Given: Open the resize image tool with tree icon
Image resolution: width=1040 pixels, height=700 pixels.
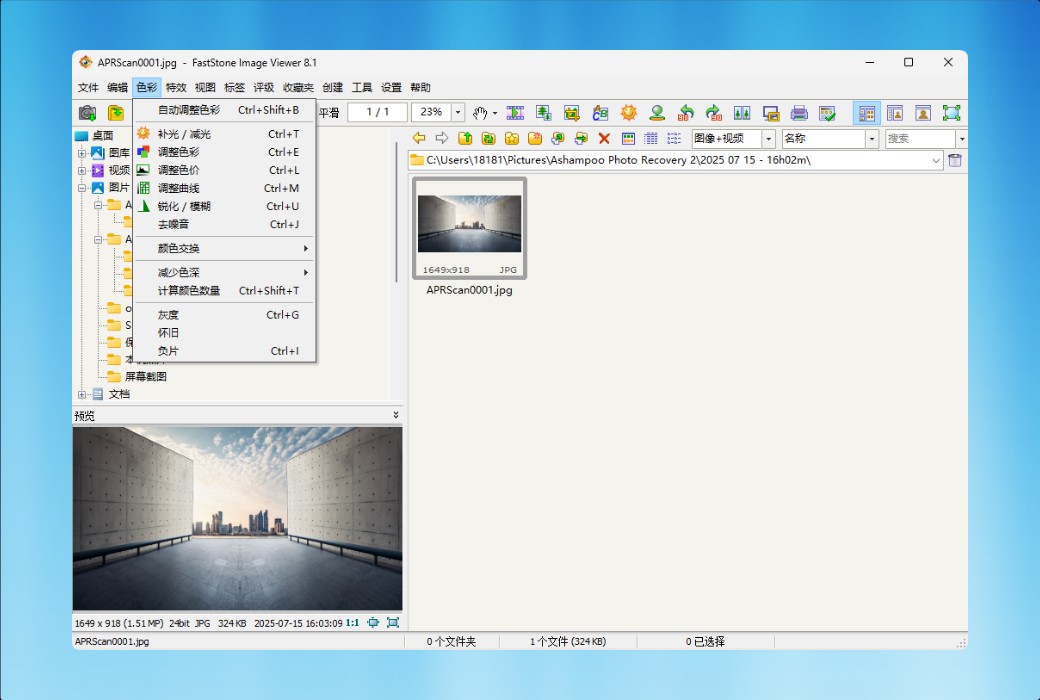Looking at the screenshot, I should click(x=544, y=113).
